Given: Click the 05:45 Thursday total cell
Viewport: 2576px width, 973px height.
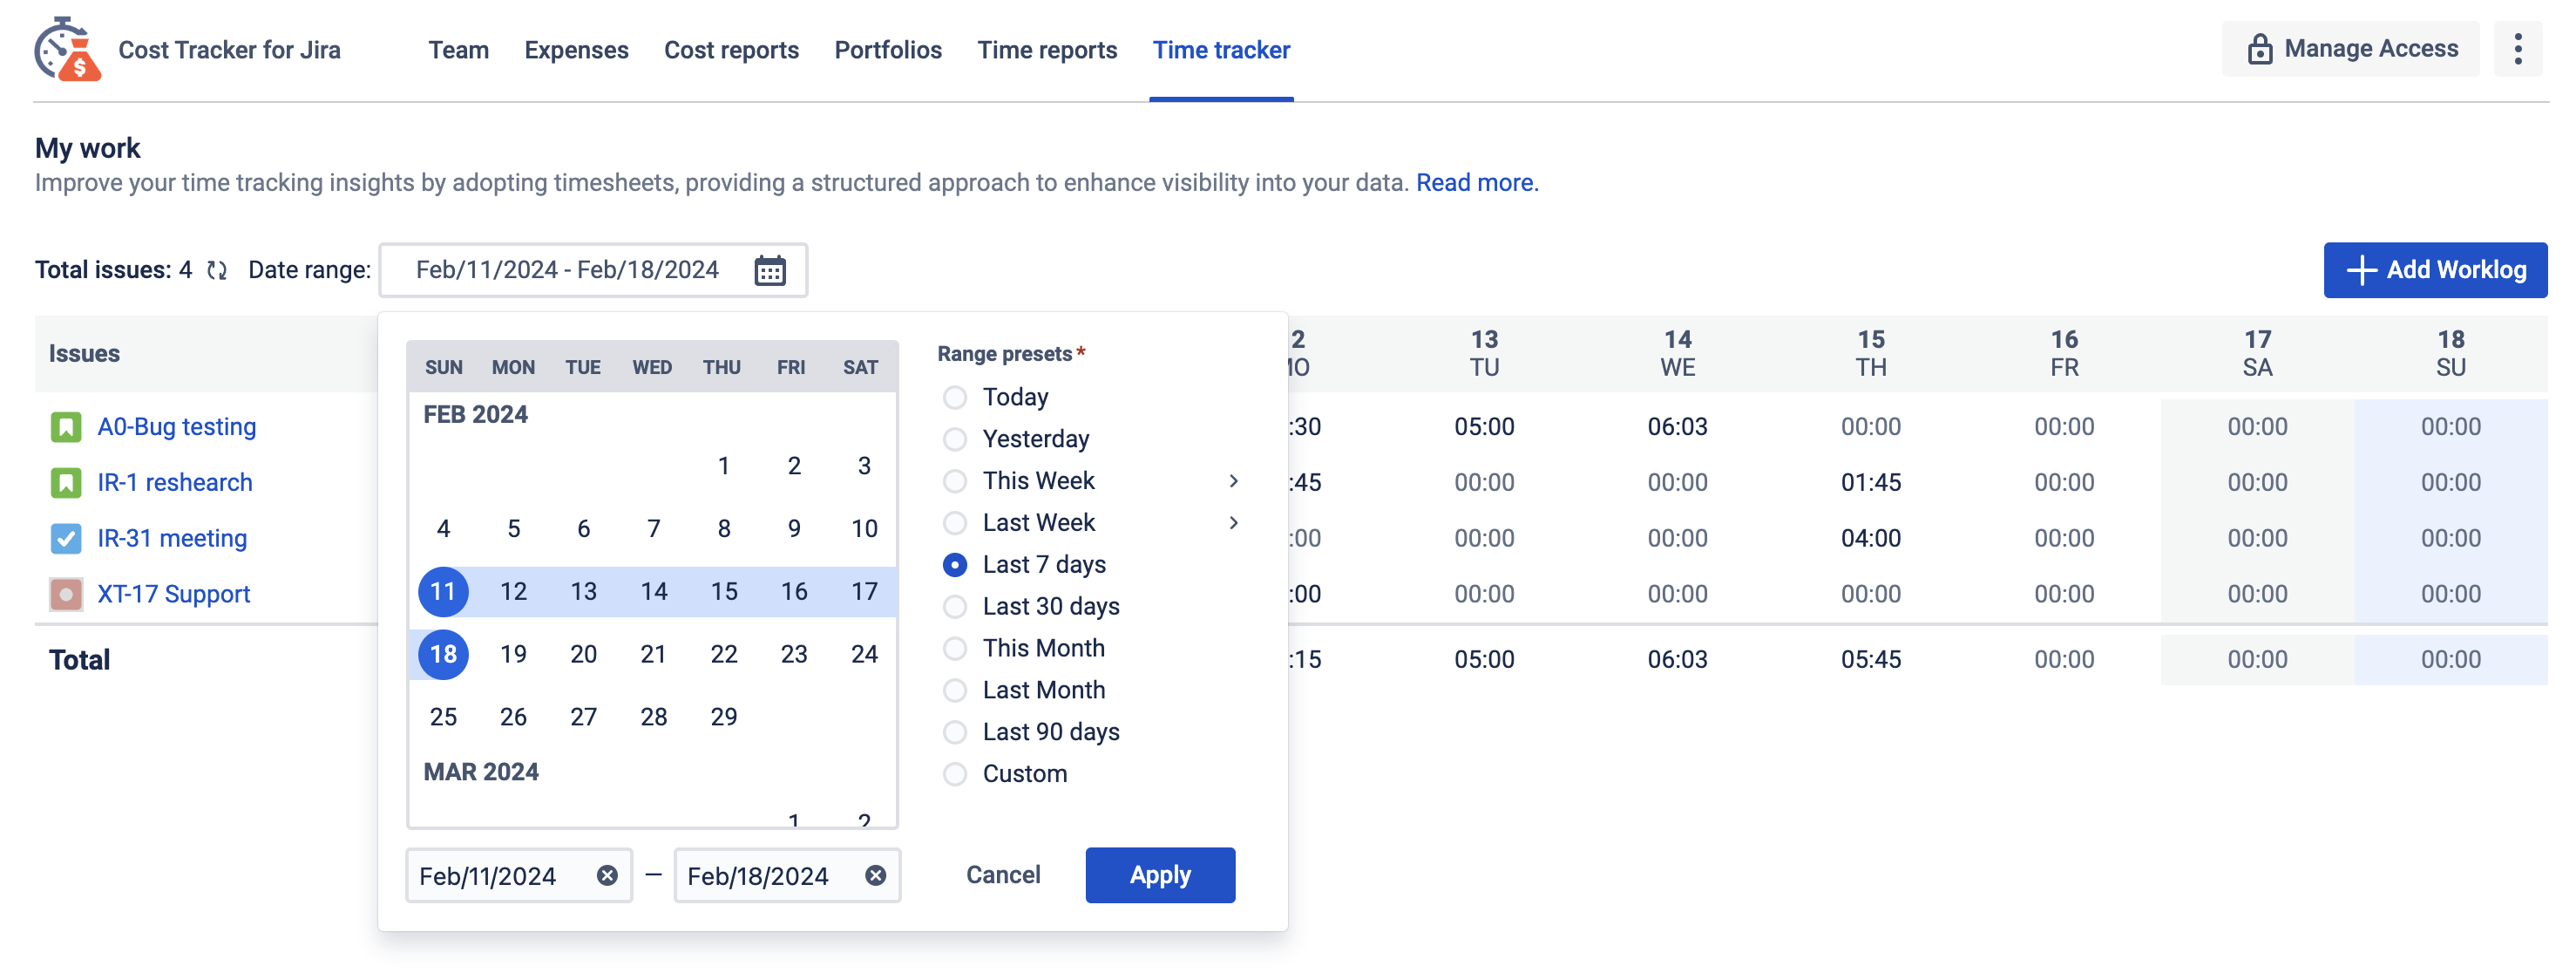Looking at the screenshot, I should pos(1870,660).
